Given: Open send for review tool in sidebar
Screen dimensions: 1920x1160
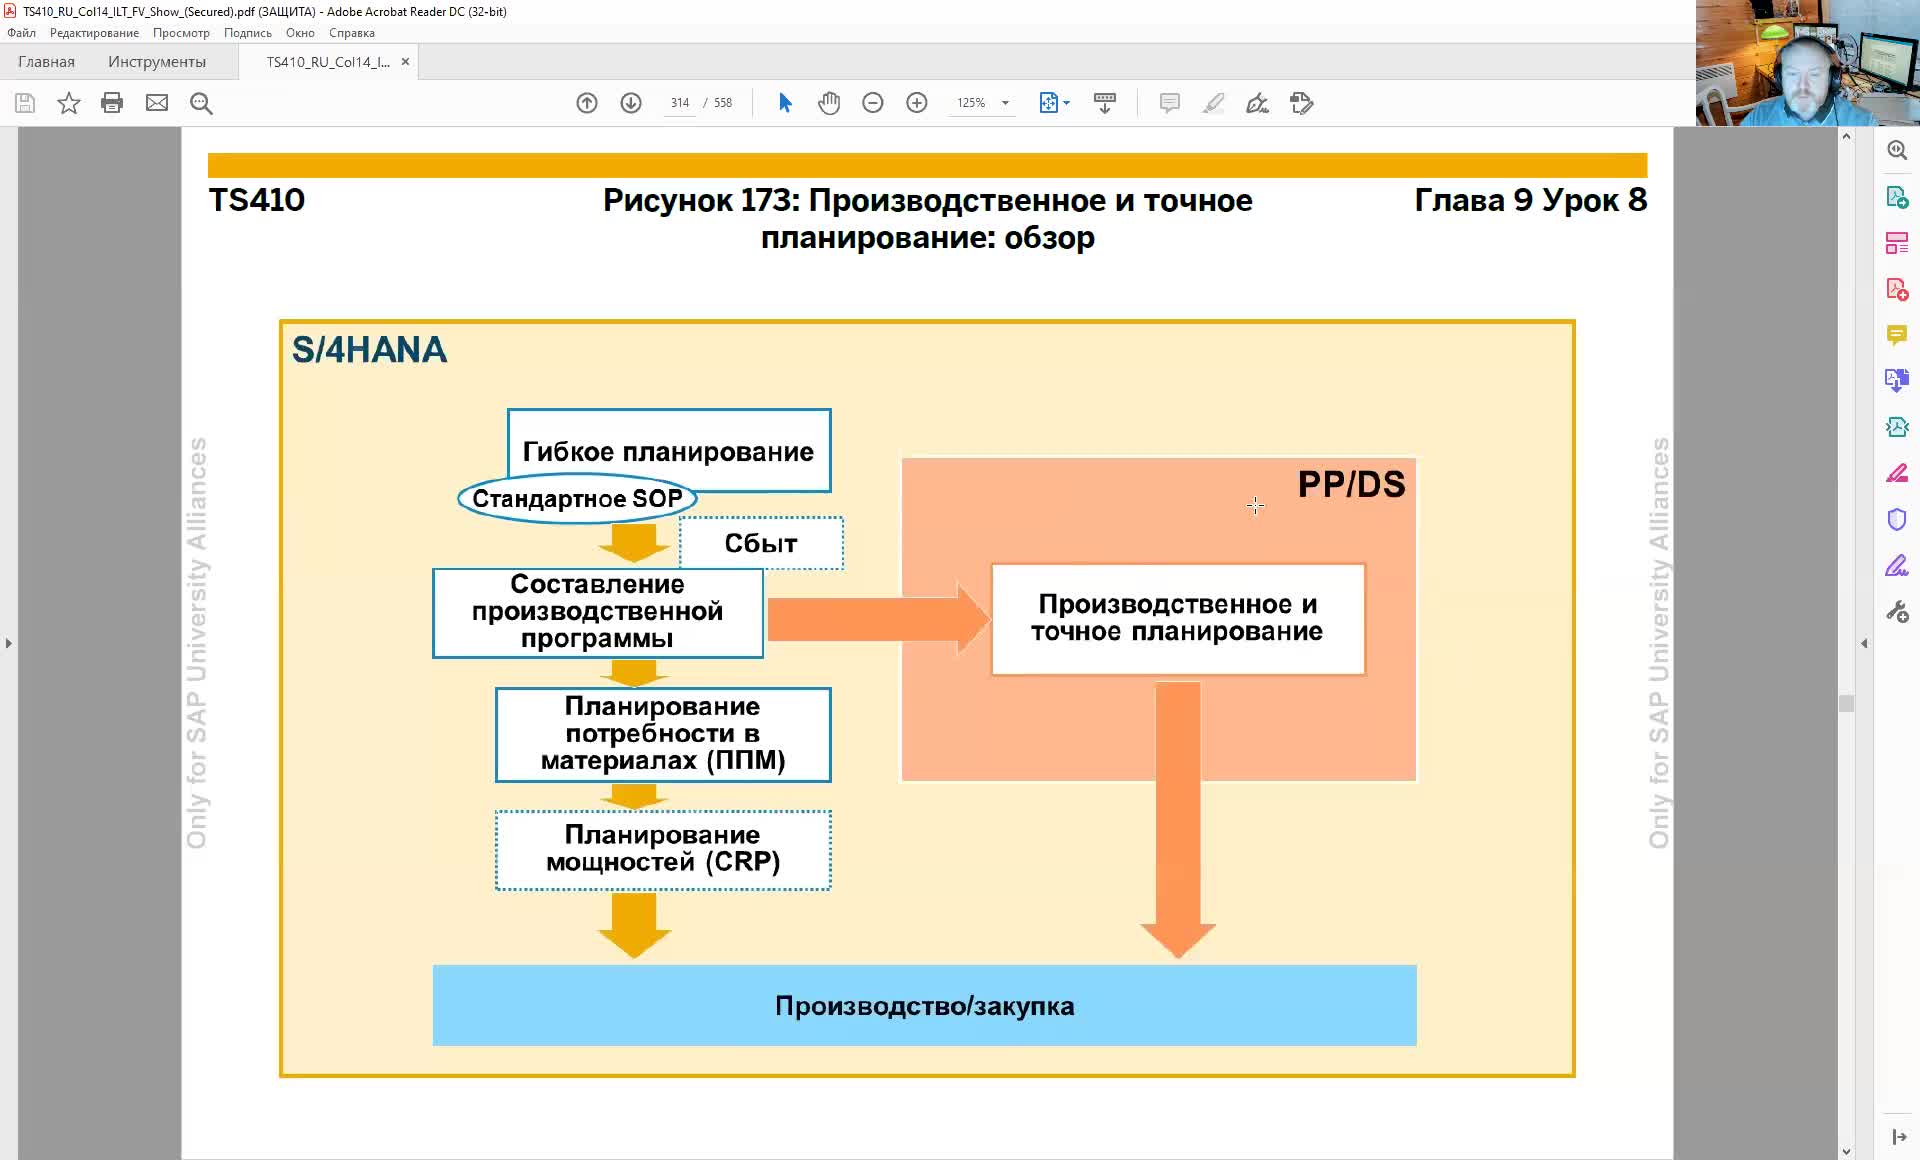Looking at the screenshot, I should coord(1897,427).
